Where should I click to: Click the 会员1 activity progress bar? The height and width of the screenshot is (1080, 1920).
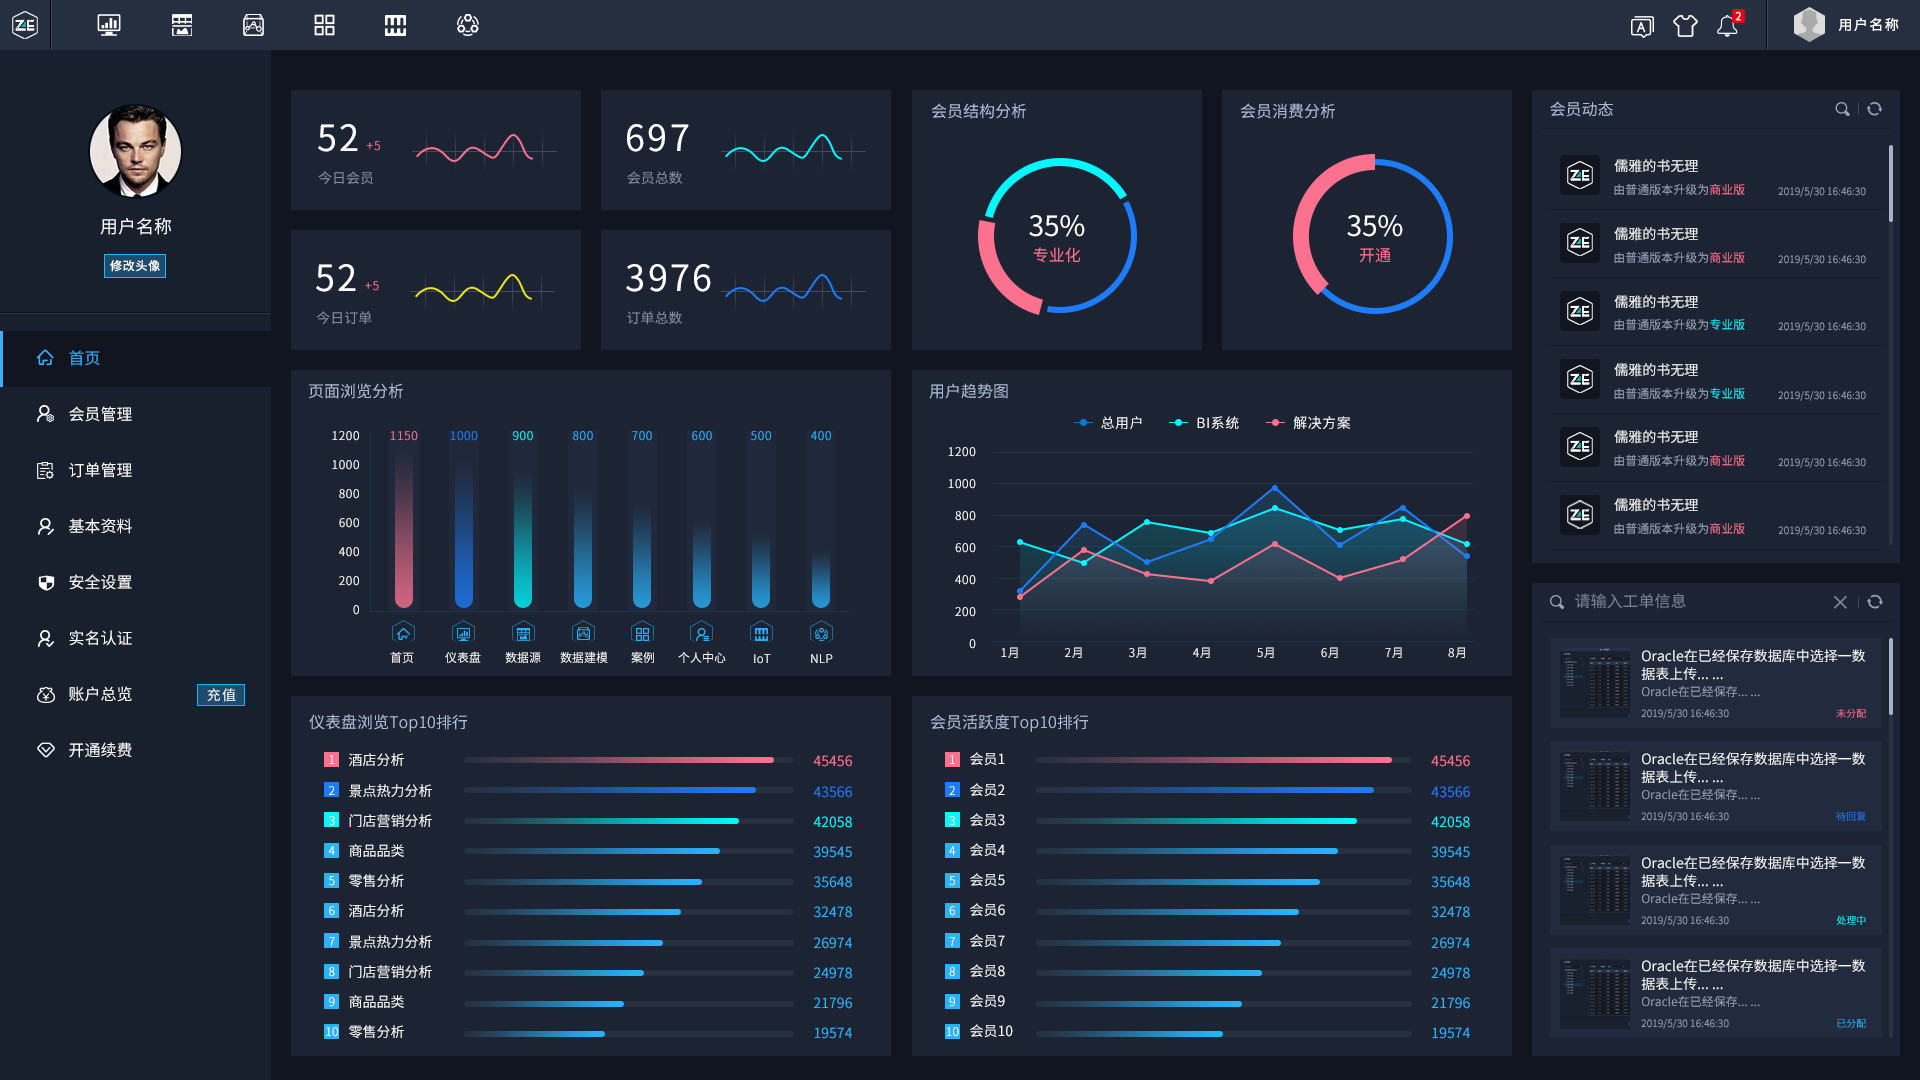tap(1223, 760)
